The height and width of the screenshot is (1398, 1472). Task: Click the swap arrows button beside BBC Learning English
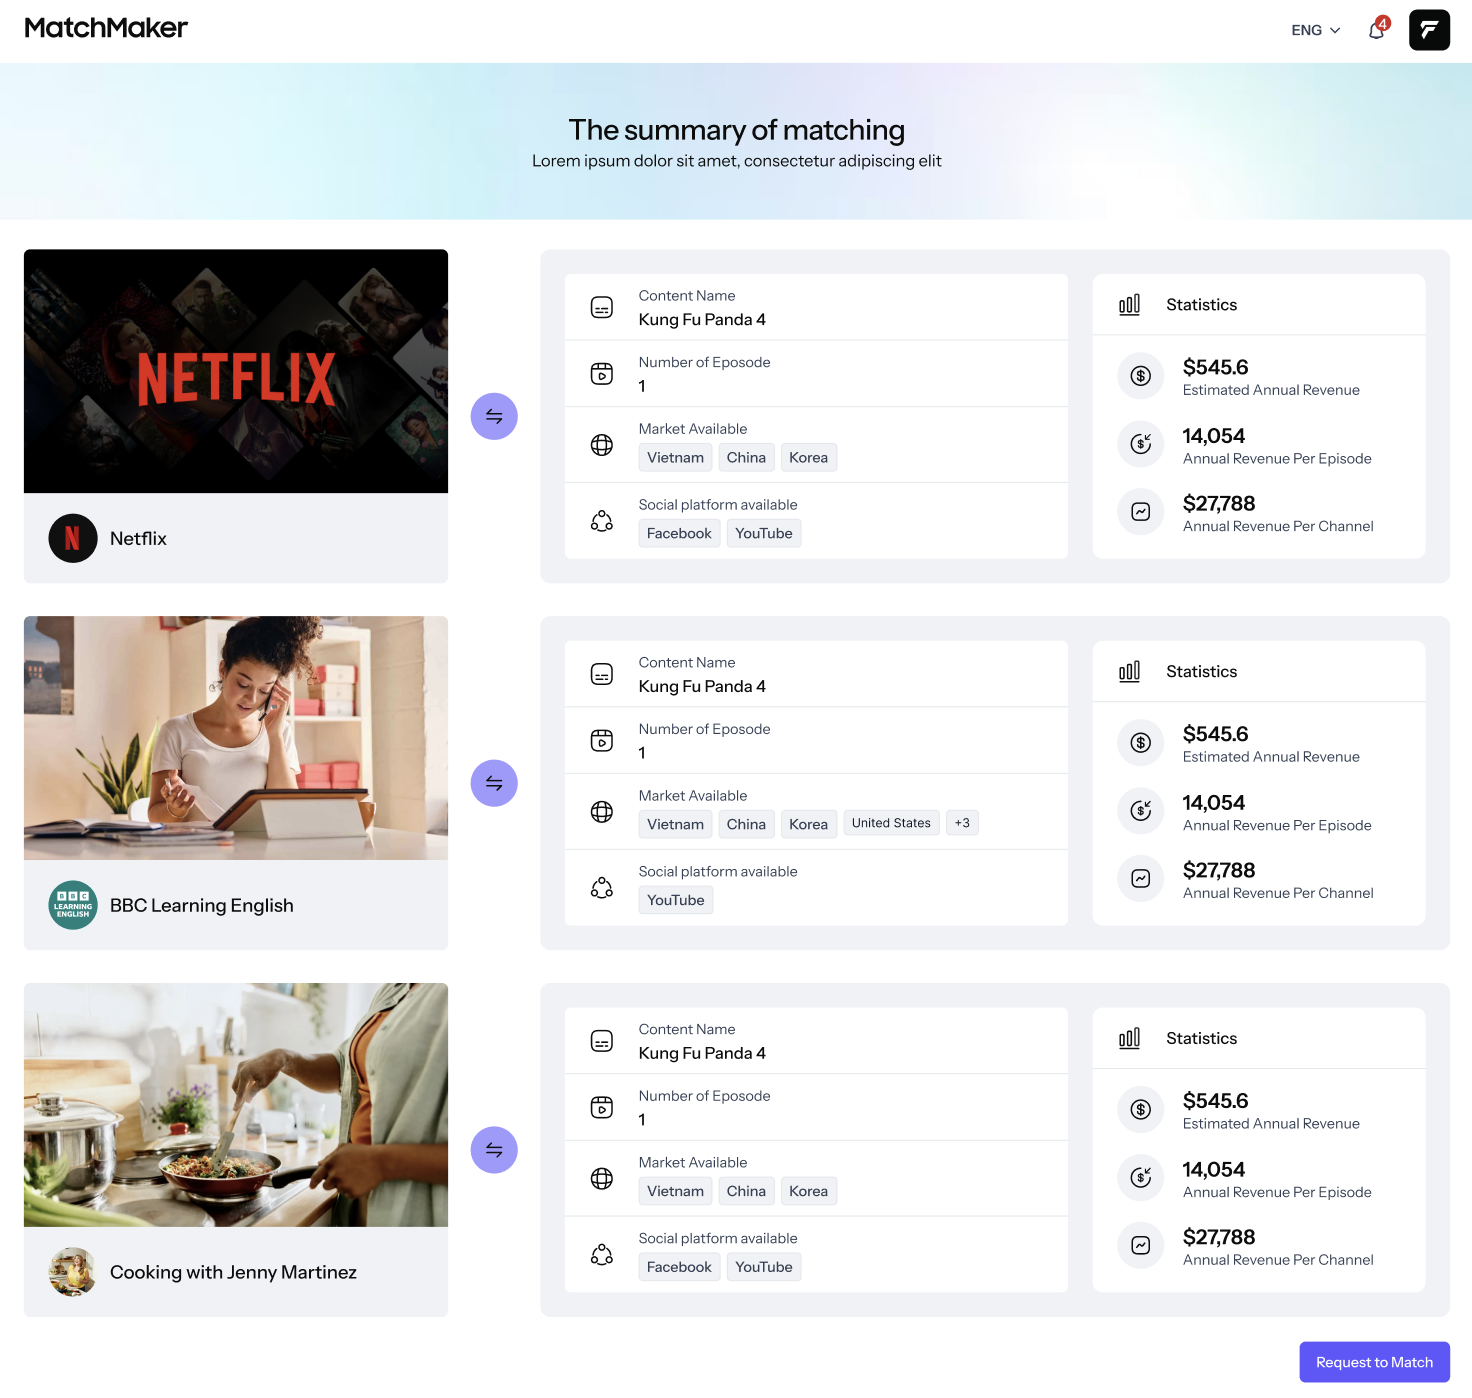tap(494, 783)
